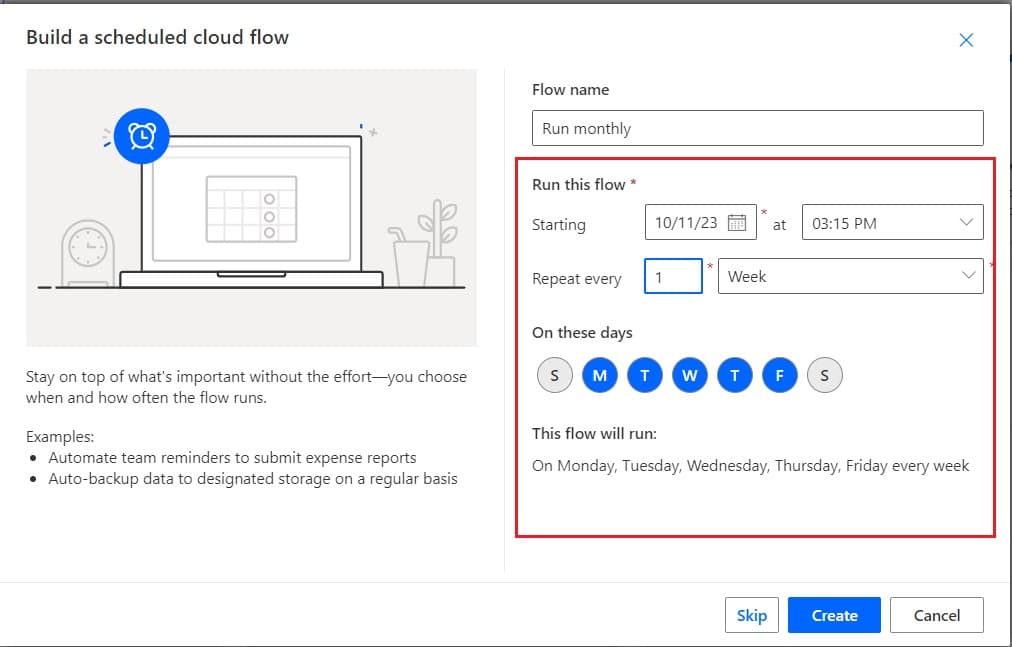Screen dimensions: 1012x647
Task: Click the 'Build a scheduled cloud flow' title
Action: pyautogui.click(x=157, y=37)
